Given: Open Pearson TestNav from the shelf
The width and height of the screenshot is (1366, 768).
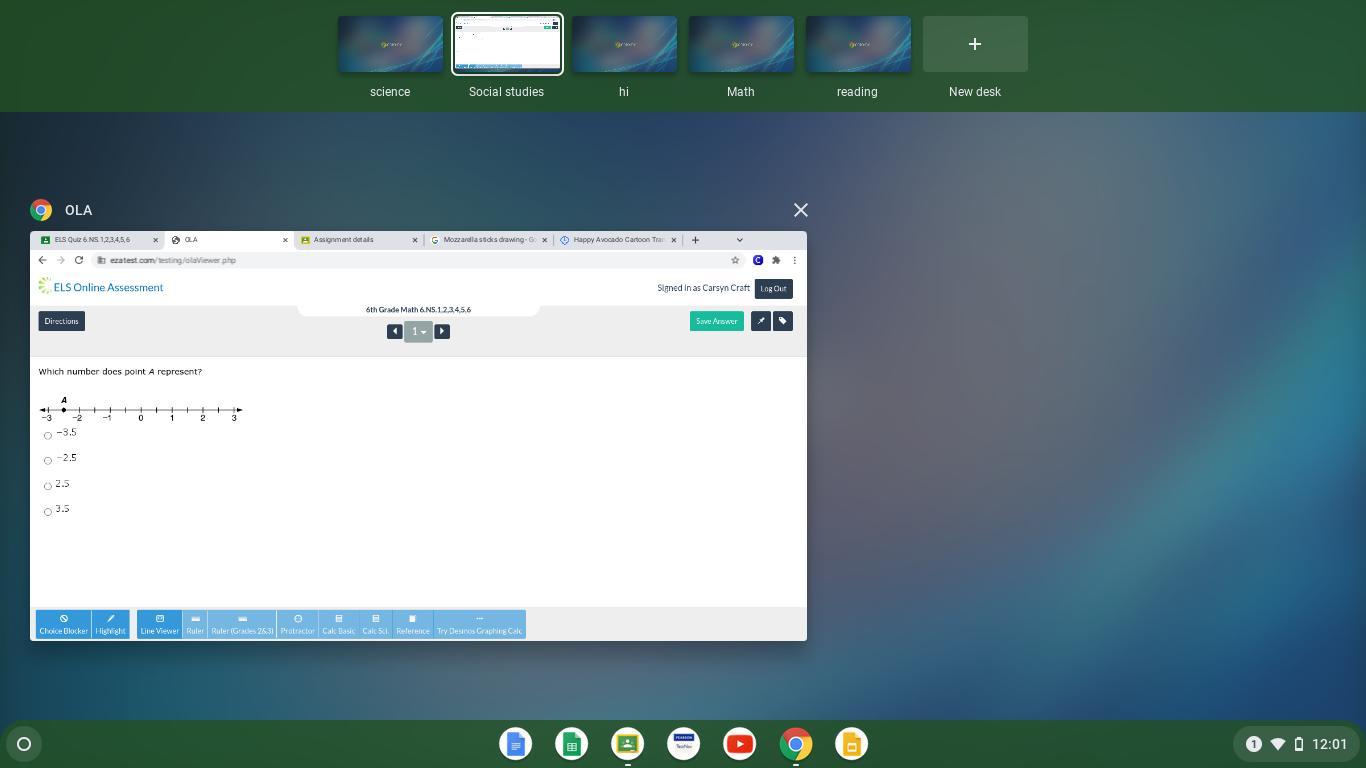Looking at the screenshot, I should tap(684, 744).
